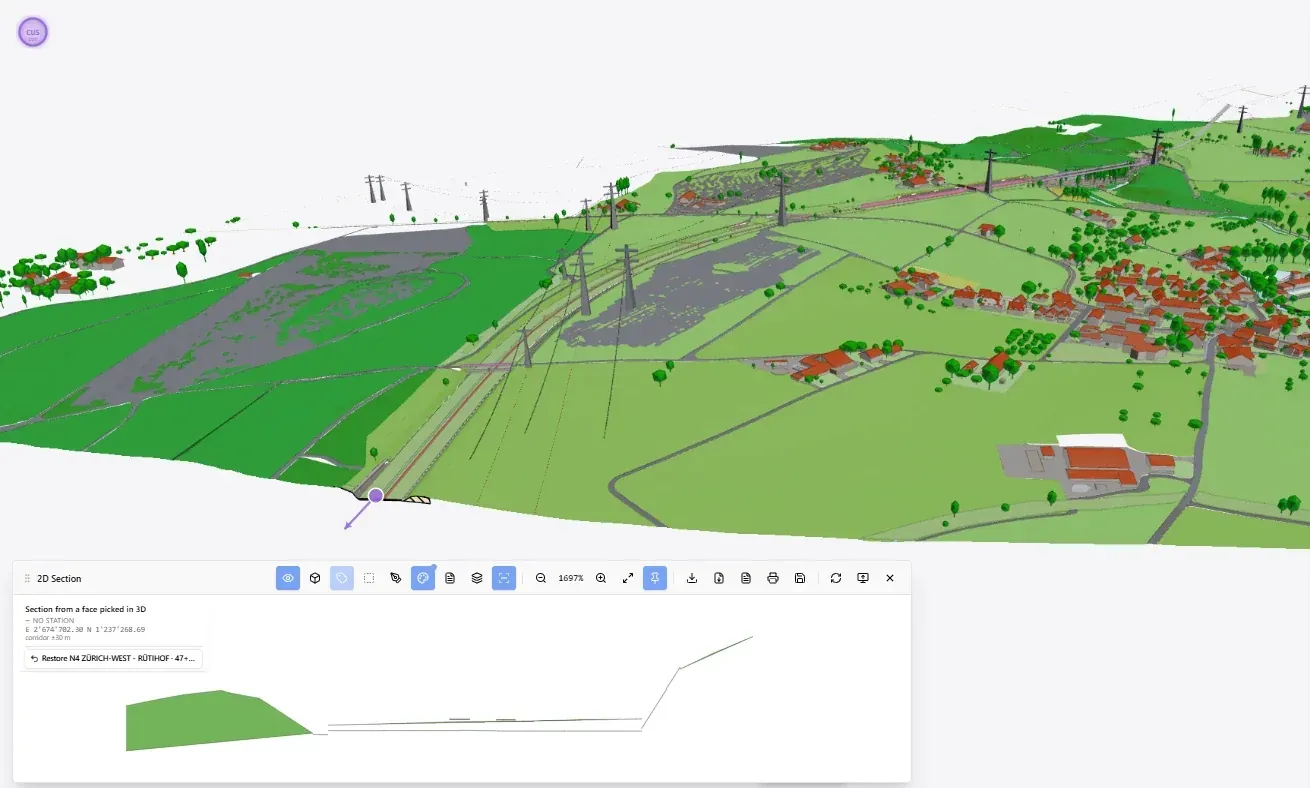Click the 2D Section panel title
Image resolution: width=1310 pixels, height=788 pixels.
click(59, 579)
